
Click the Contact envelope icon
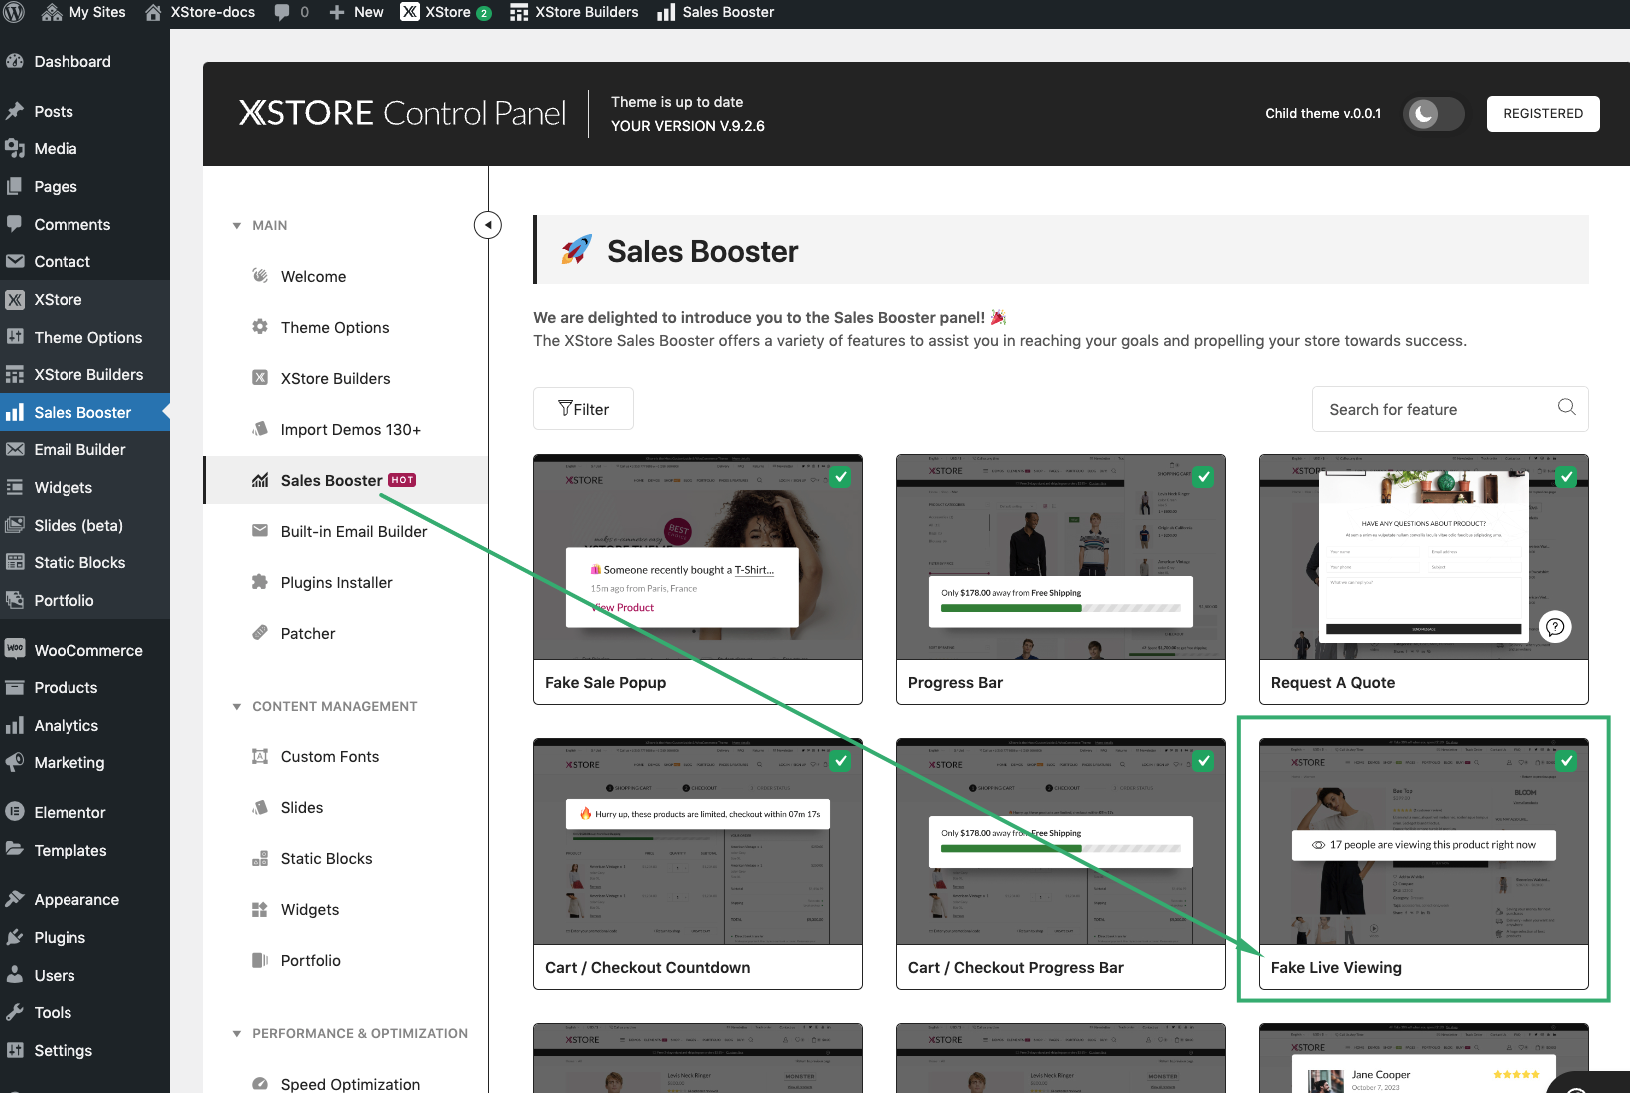coord(15,261)
